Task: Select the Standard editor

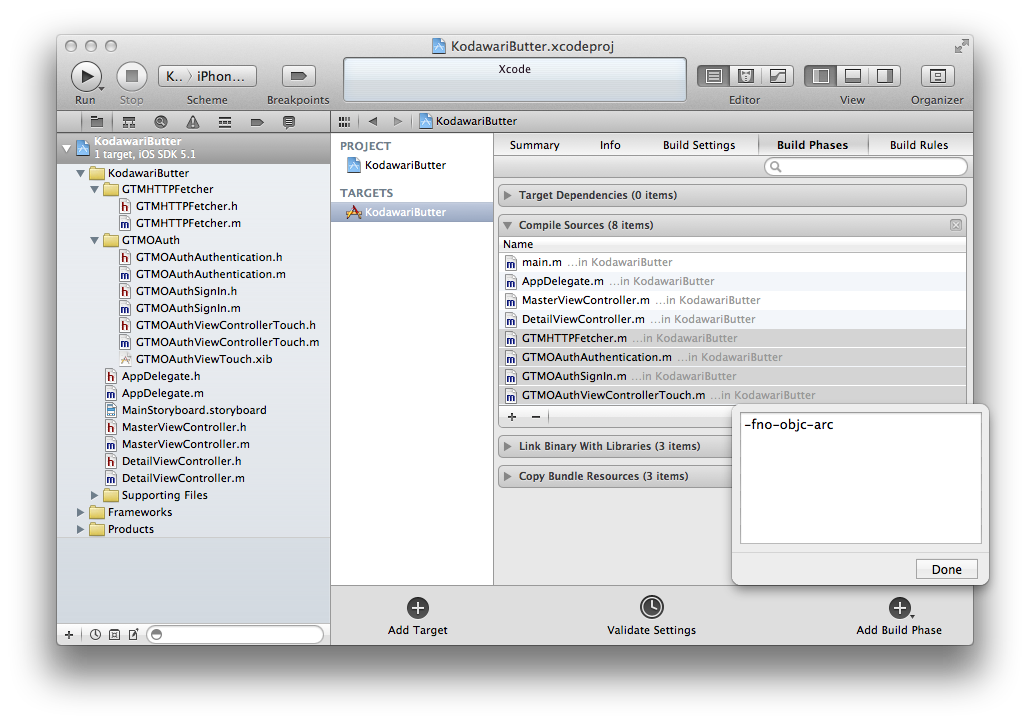Action: click(713, 76)
